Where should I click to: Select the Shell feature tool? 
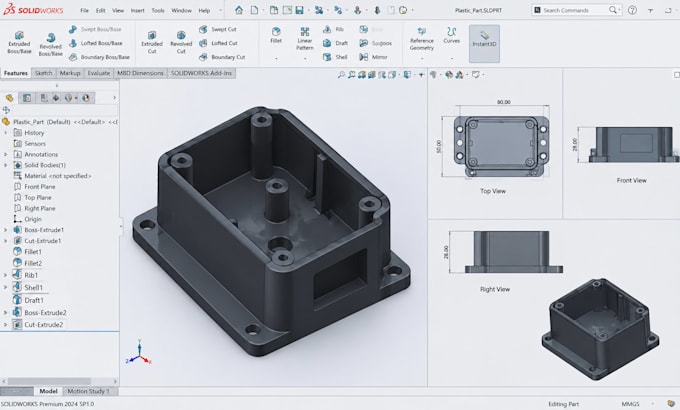pyautogui.click(x=335, y=57)
